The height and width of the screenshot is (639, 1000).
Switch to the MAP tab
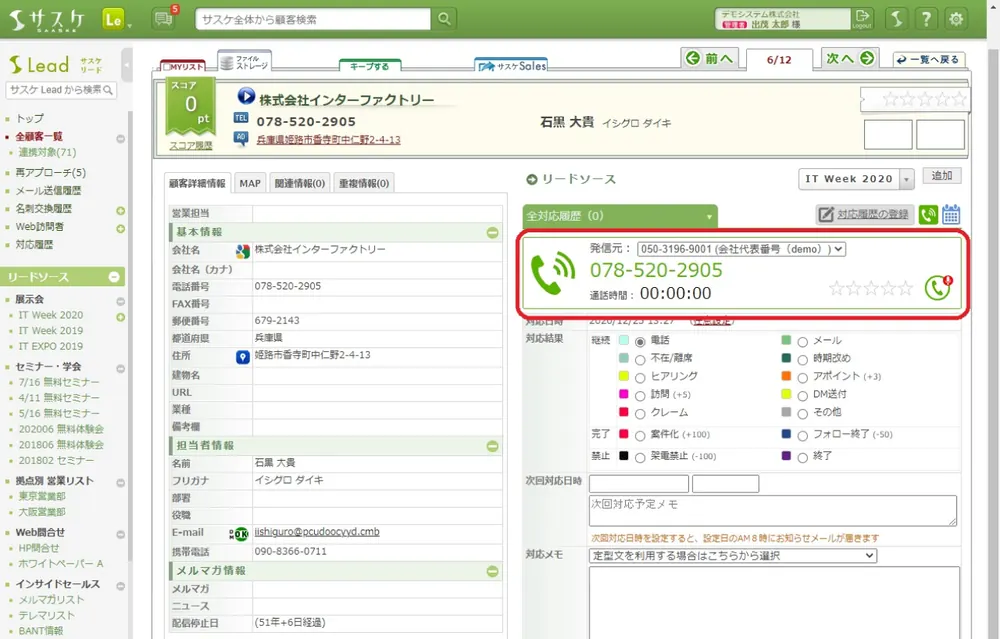point(249,183)
